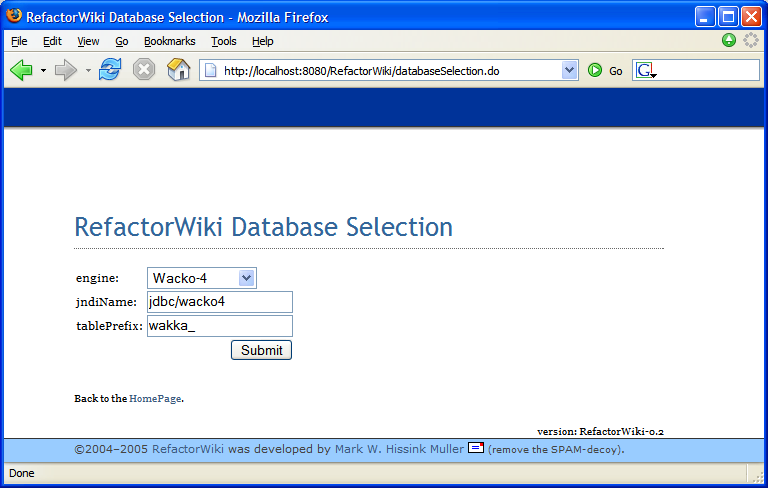
Task: Click the Firefox logo in title bar
Action: point(14,16)
